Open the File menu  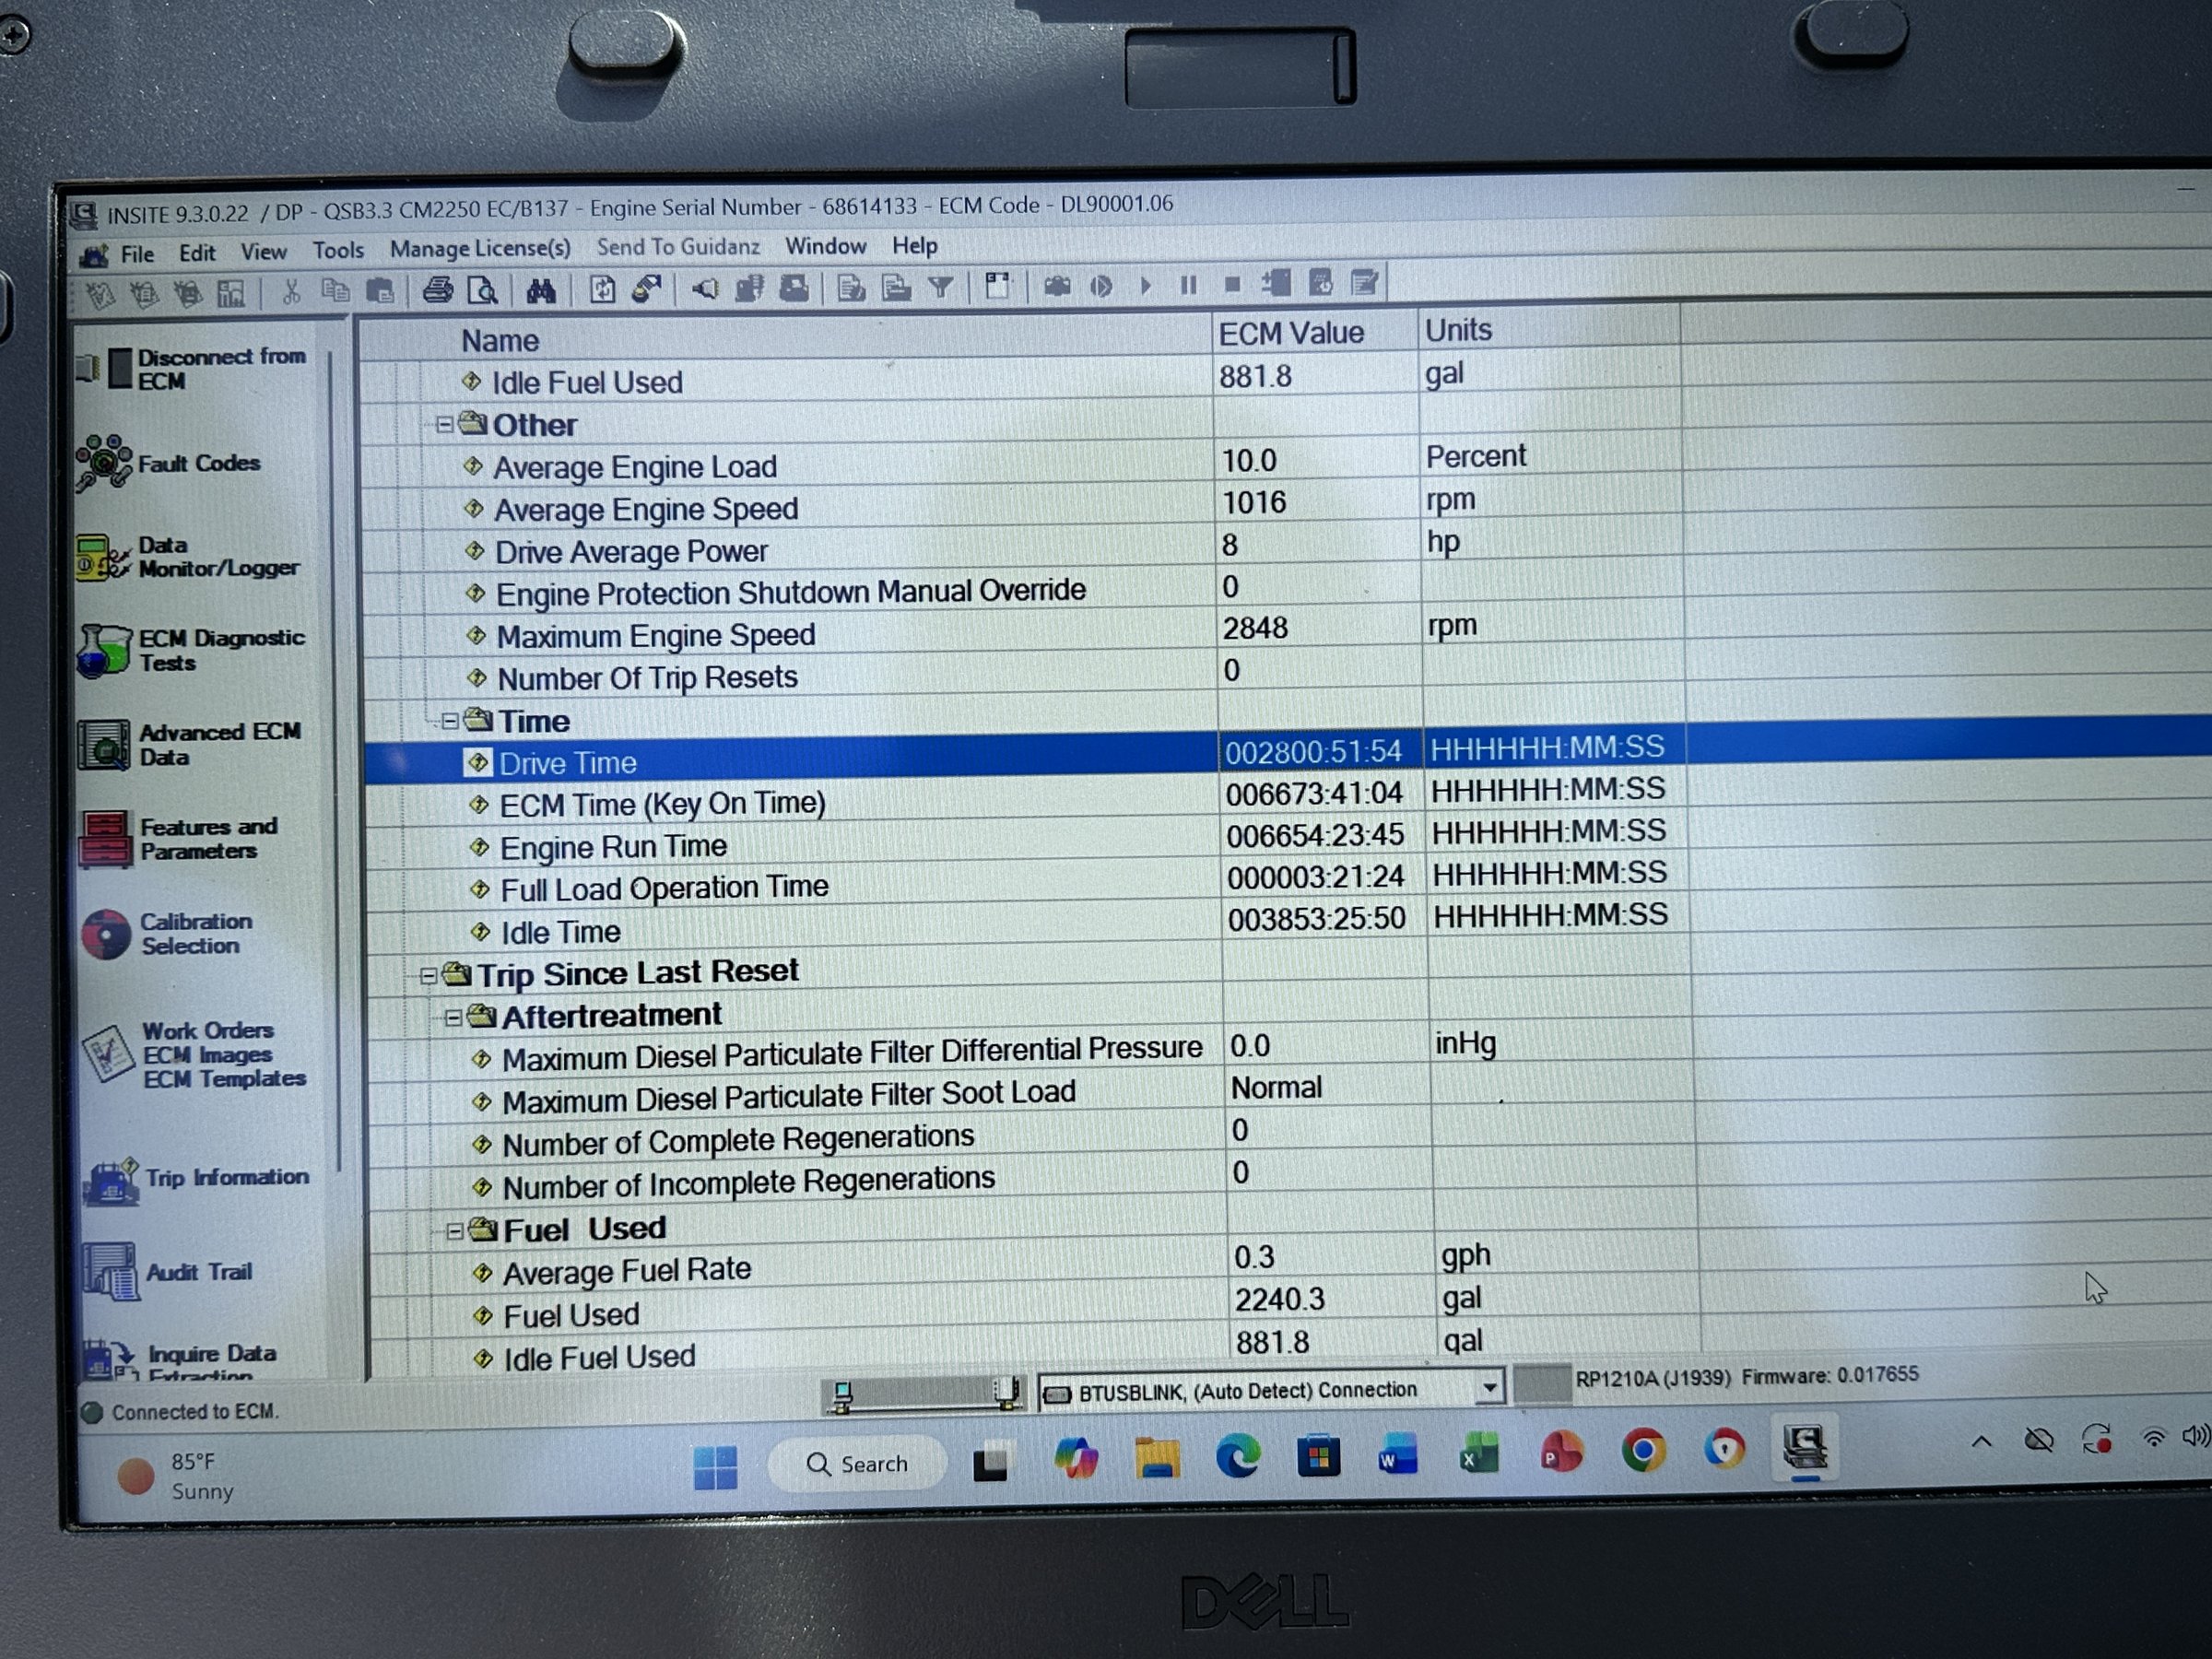[137, 254]
